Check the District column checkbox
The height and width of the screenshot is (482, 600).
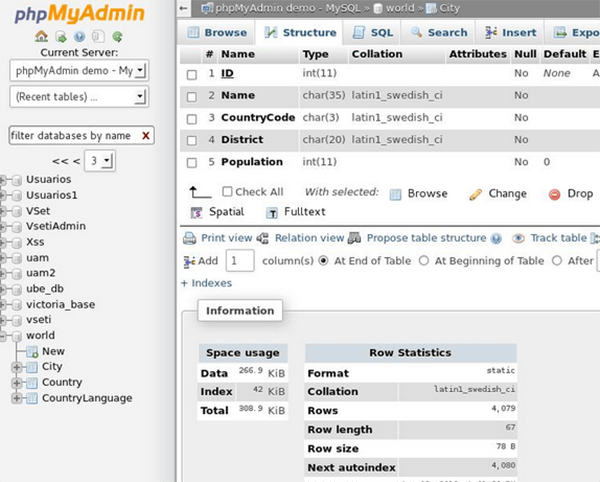[192, 140]
